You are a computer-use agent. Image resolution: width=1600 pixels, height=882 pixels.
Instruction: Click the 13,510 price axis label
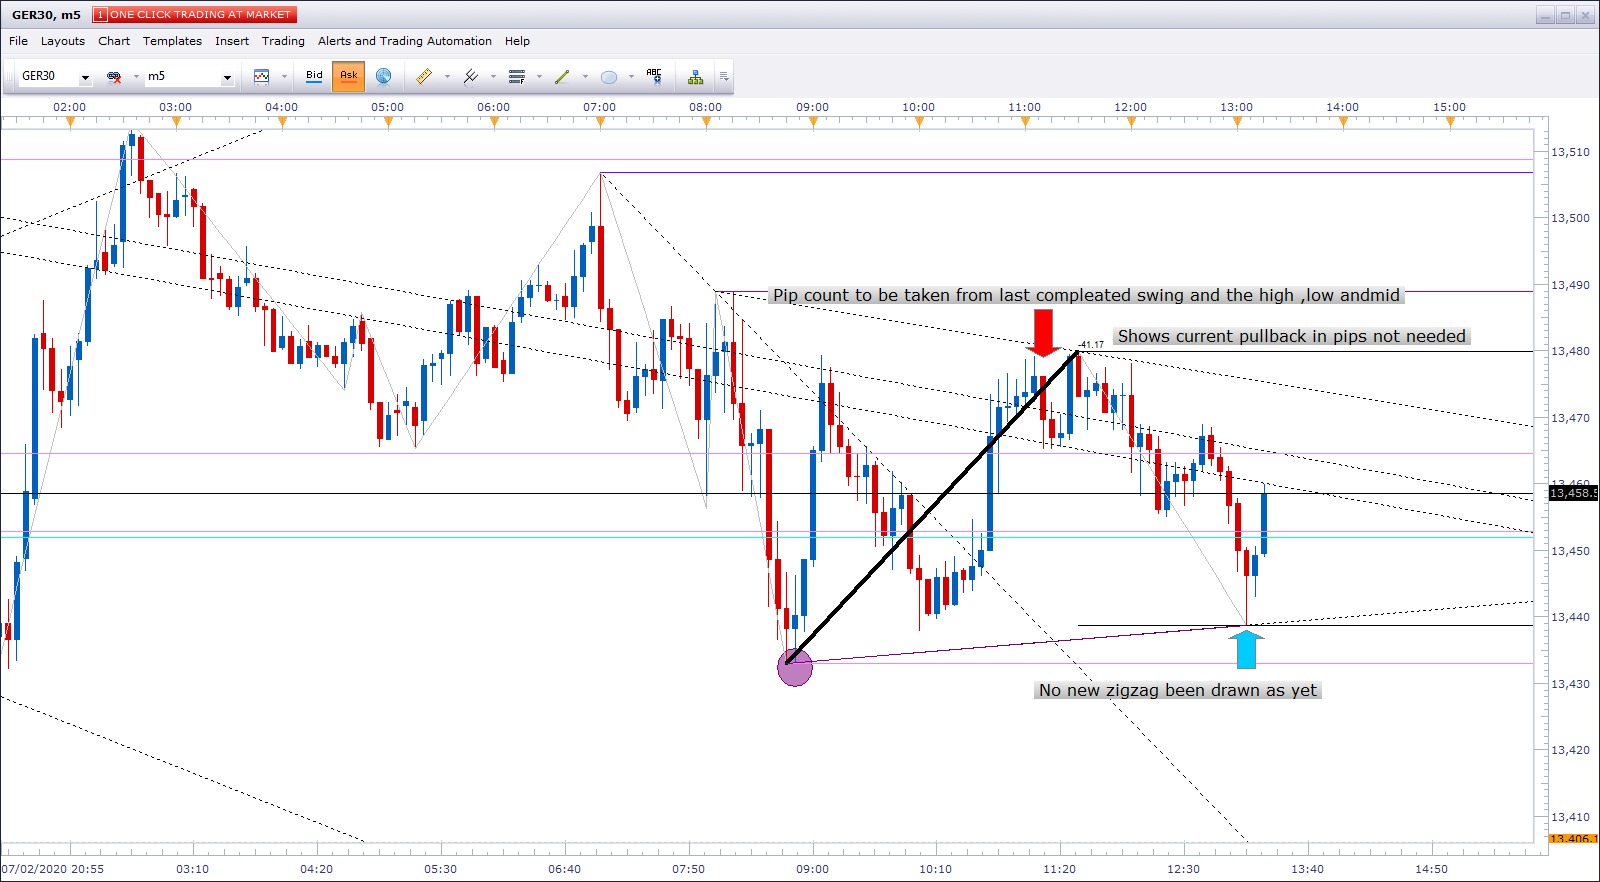pos(1570,152)
